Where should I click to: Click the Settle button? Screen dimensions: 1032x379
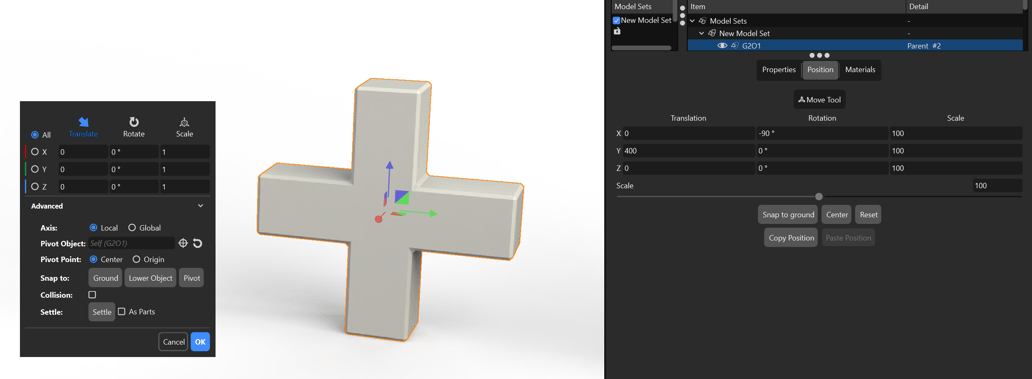tap(102, 311)
